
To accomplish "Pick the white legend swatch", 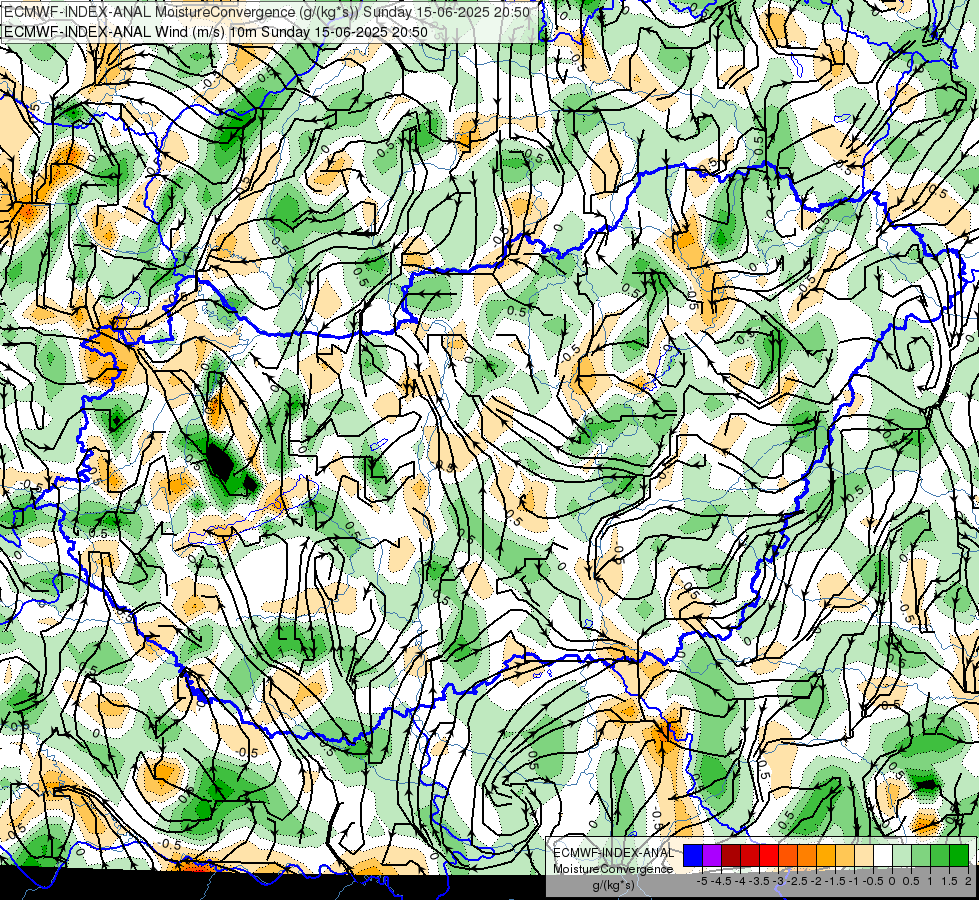I will point(883,855).
